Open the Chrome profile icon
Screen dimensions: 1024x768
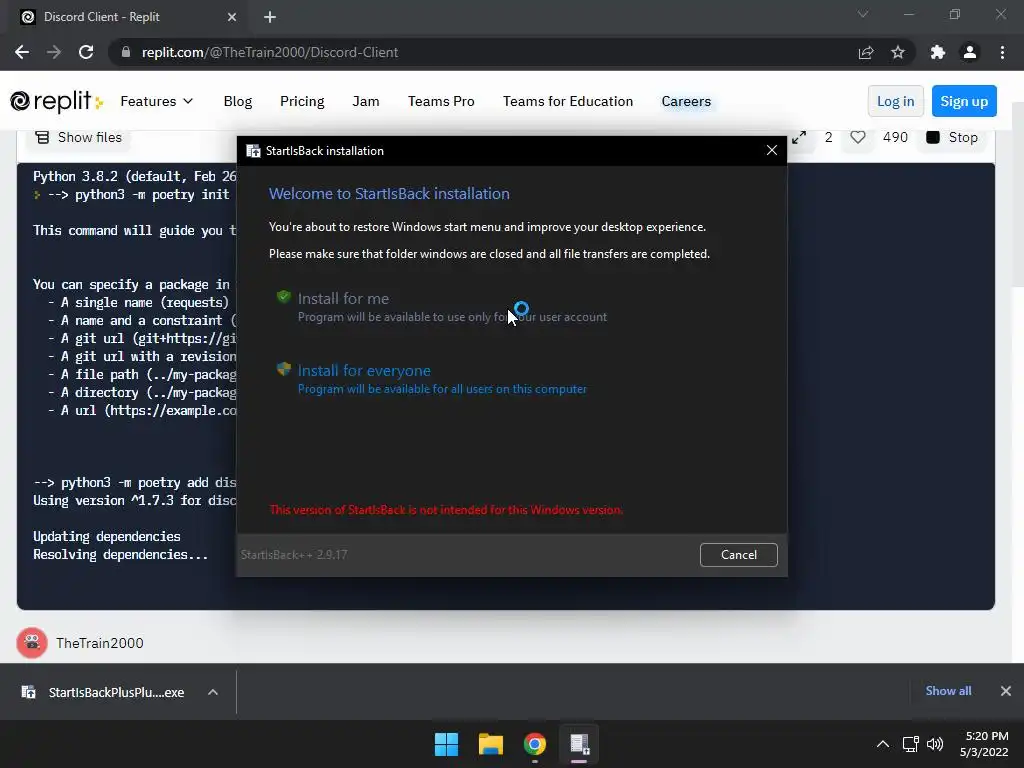pos(970,52)
